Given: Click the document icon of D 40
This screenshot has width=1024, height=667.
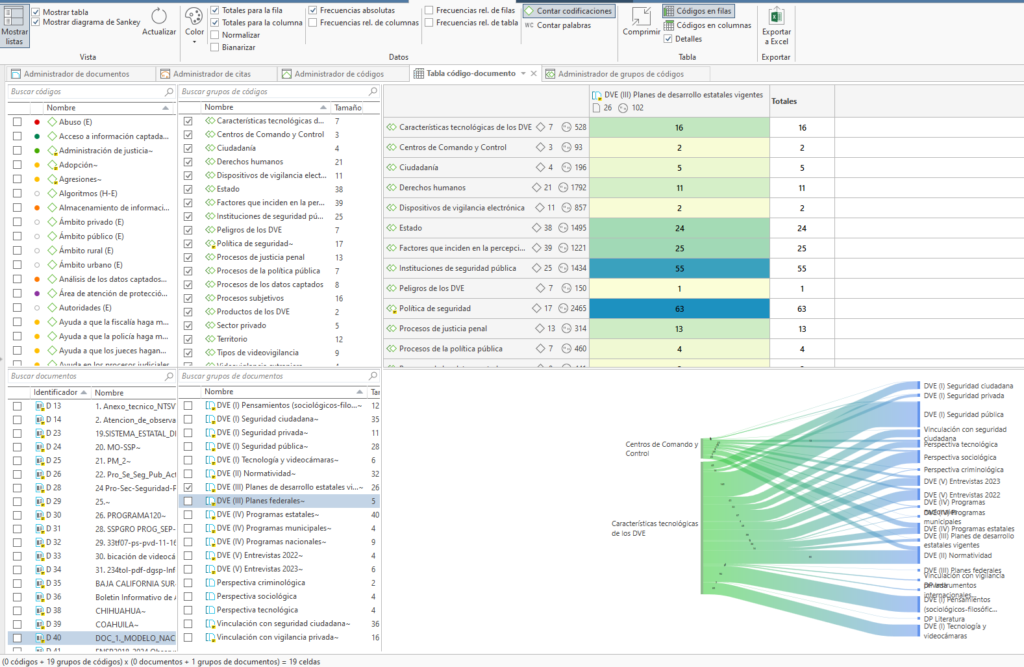Looking at the screenshot, I should pos(39,638).
